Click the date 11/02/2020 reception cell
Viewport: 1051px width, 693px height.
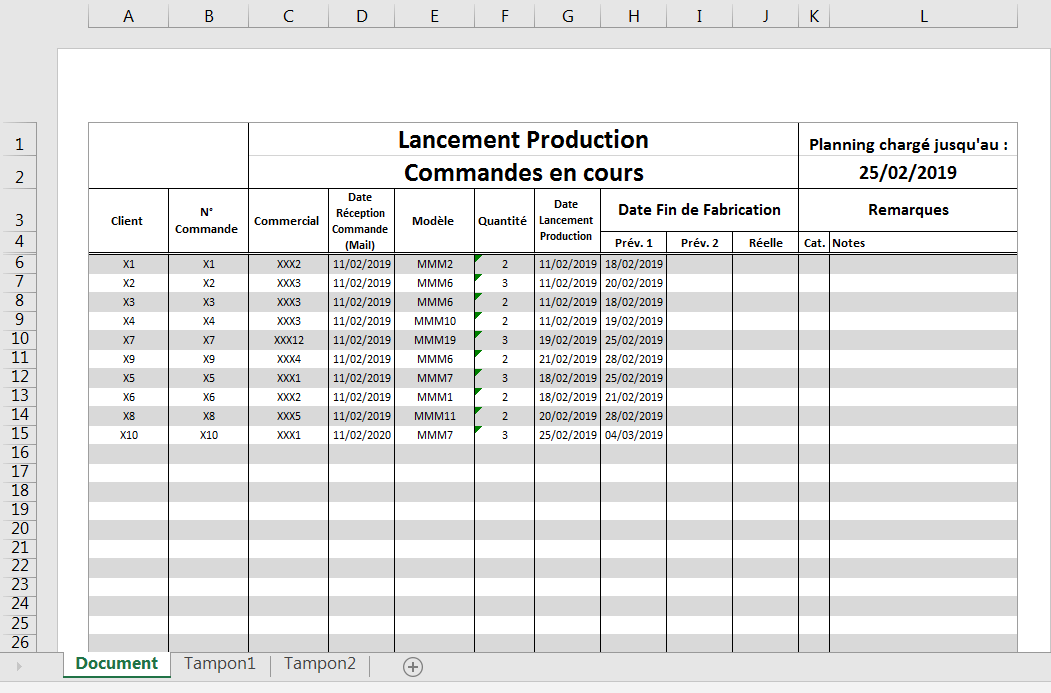pos(361,434)
